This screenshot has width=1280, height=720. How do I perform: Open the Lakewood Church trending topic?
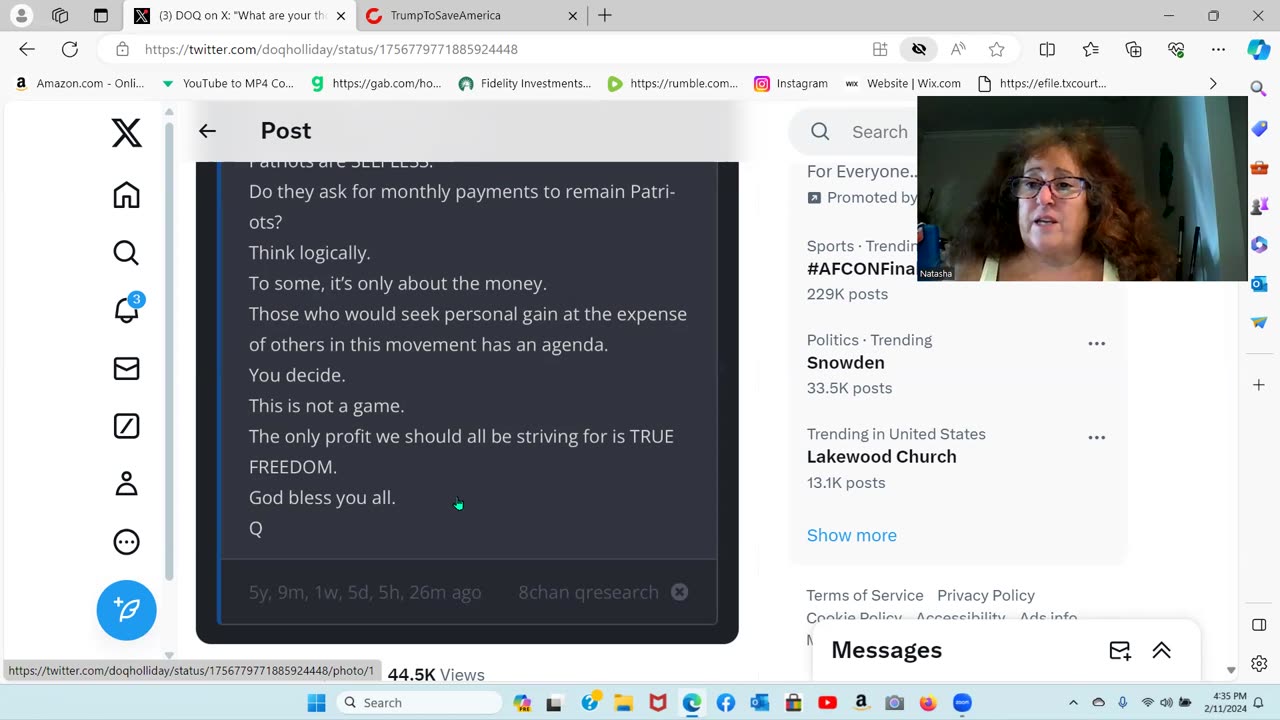pyautogui.click(x=882, y=457)
